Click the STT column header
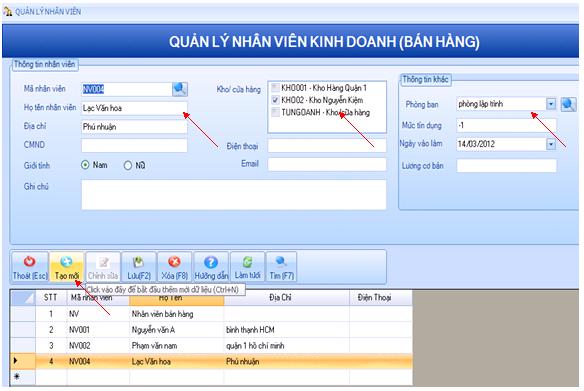Viewport: 584px width, 391px height. coord(51,298)
